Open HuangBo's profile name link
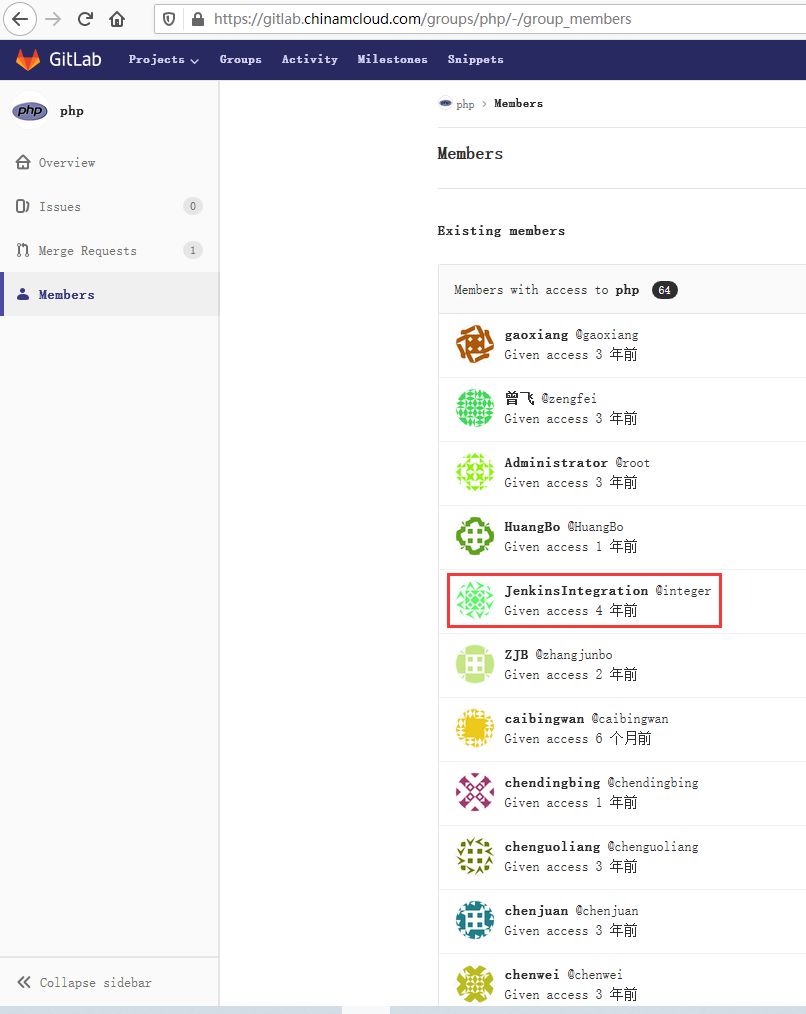Viewport: 806px width, 1014px height. (x=532, y=527)
